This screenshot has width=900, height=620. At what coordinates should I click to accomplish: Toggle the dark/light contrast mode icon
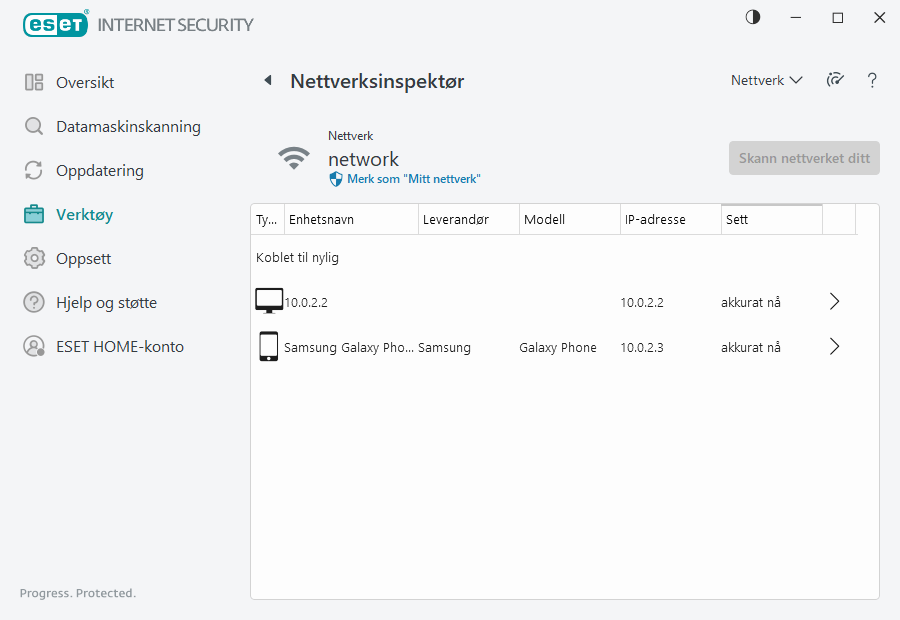(x=752, y=18)
